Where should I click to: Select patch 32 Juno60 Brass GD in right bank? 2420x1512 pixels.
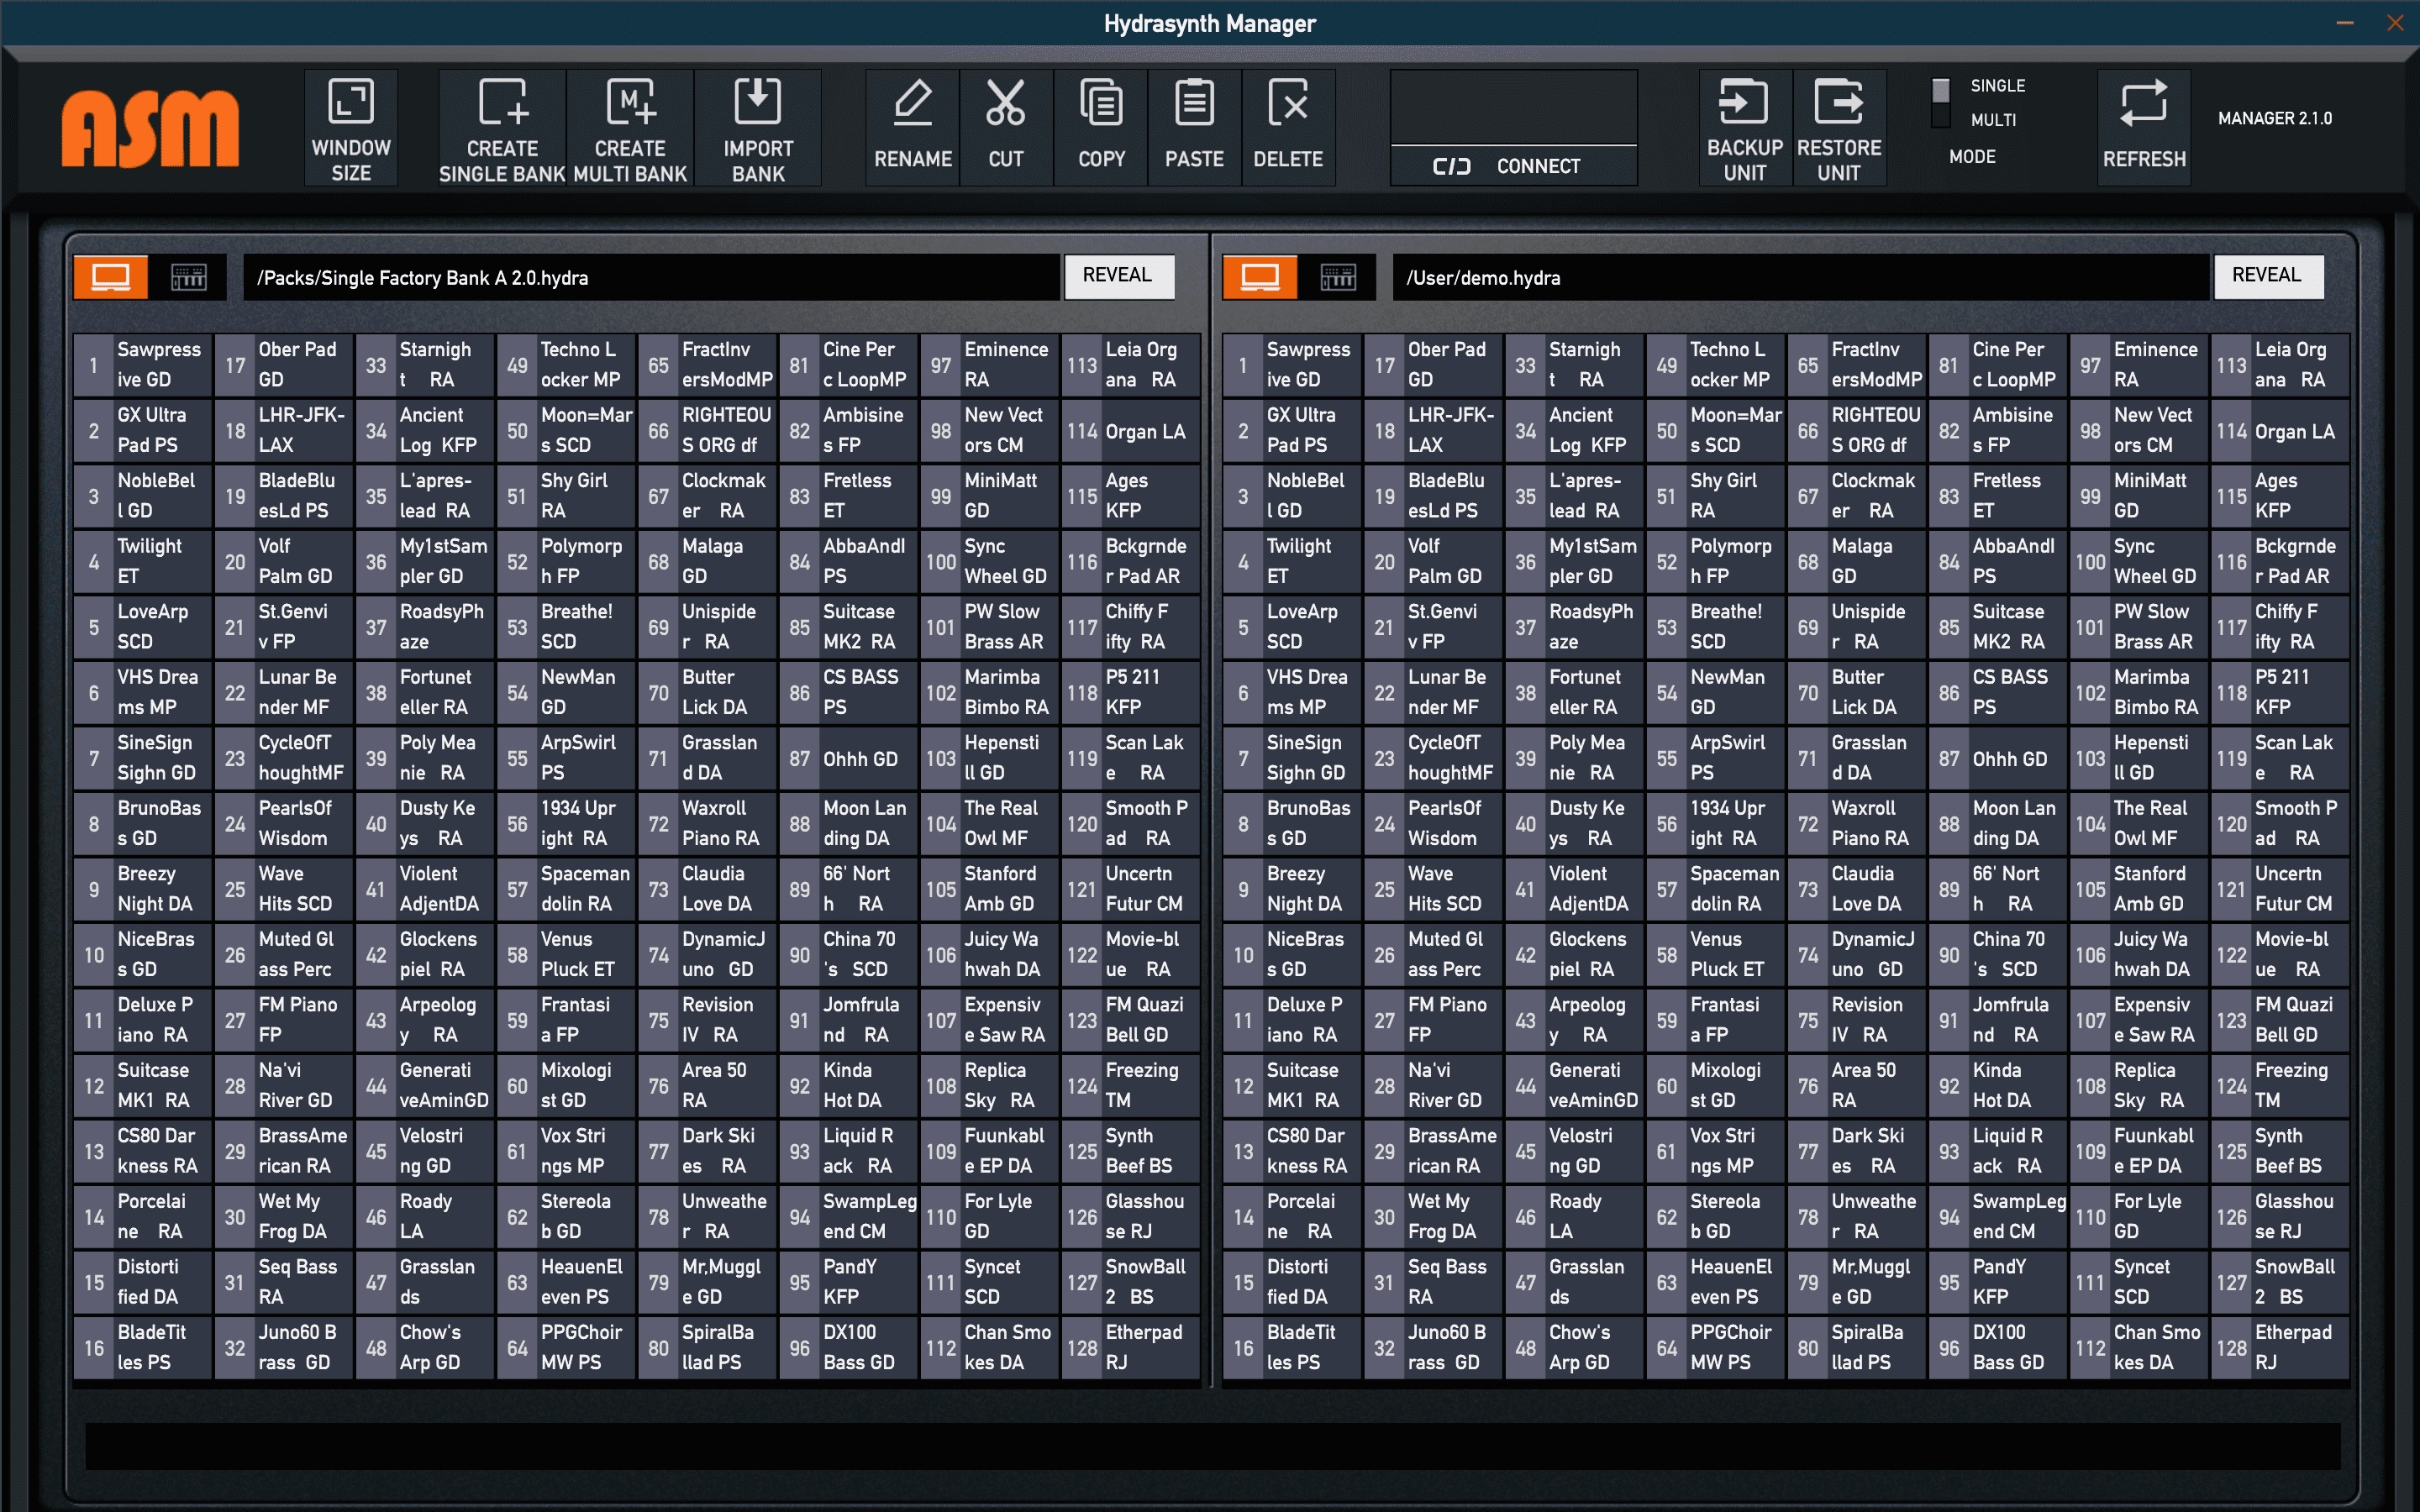1433,1347
